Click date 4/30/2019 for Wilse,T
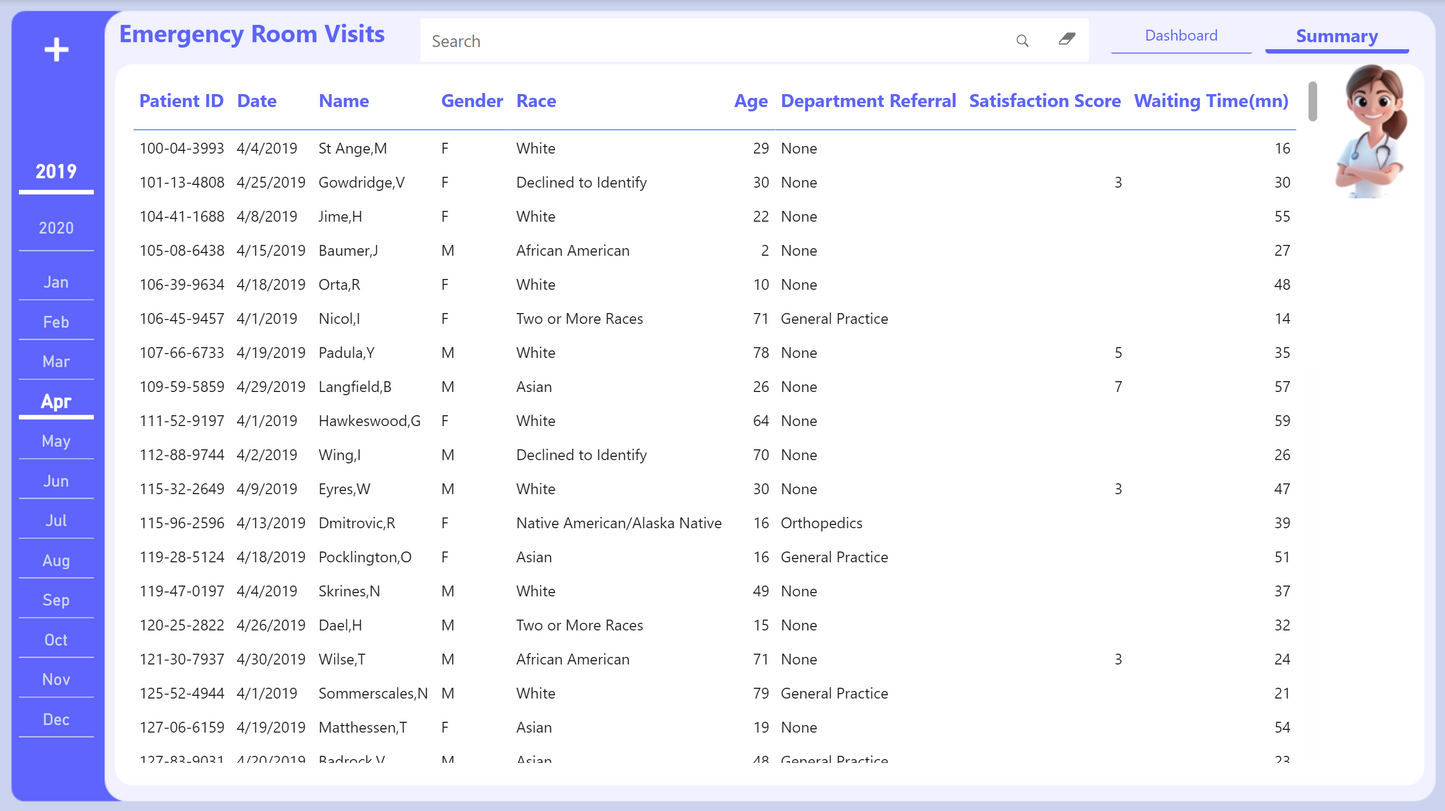 coord(271,659)
